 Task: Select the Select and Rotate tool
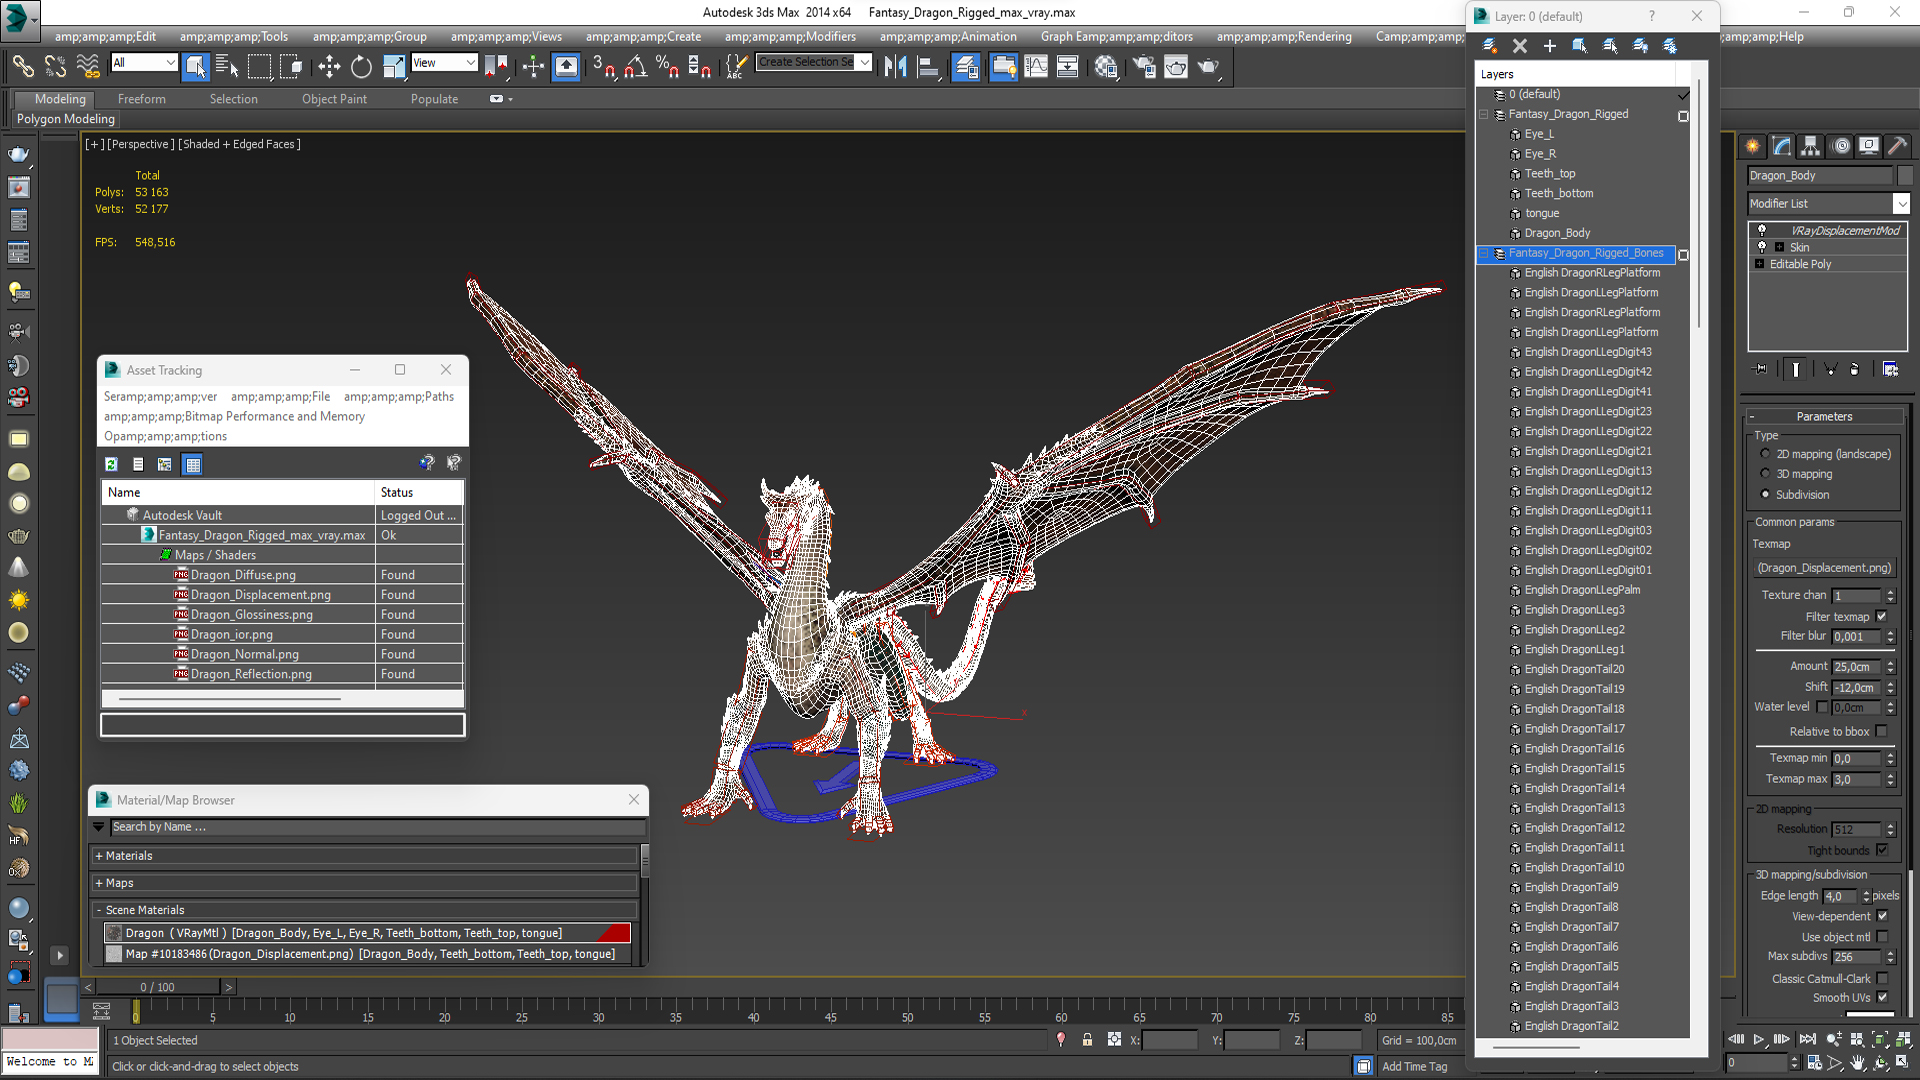pos(361,67)
